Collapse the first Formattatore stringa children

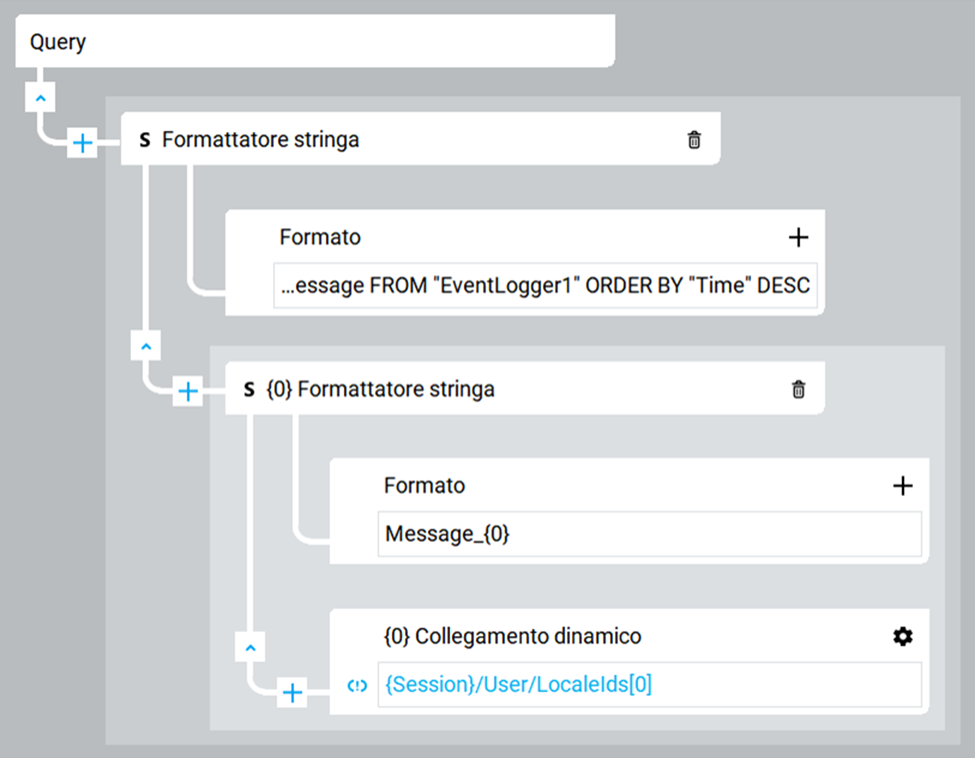pyautogui.click(x=145, y=346)
